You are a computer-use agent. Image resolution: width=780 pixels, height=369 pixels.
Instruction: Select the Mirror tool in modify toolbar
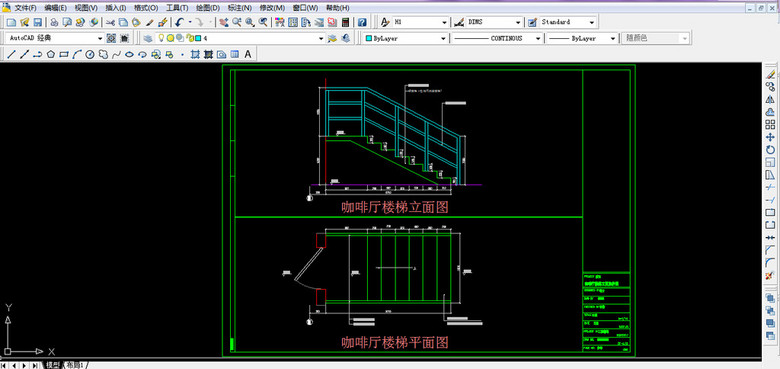tap(770, 99)
